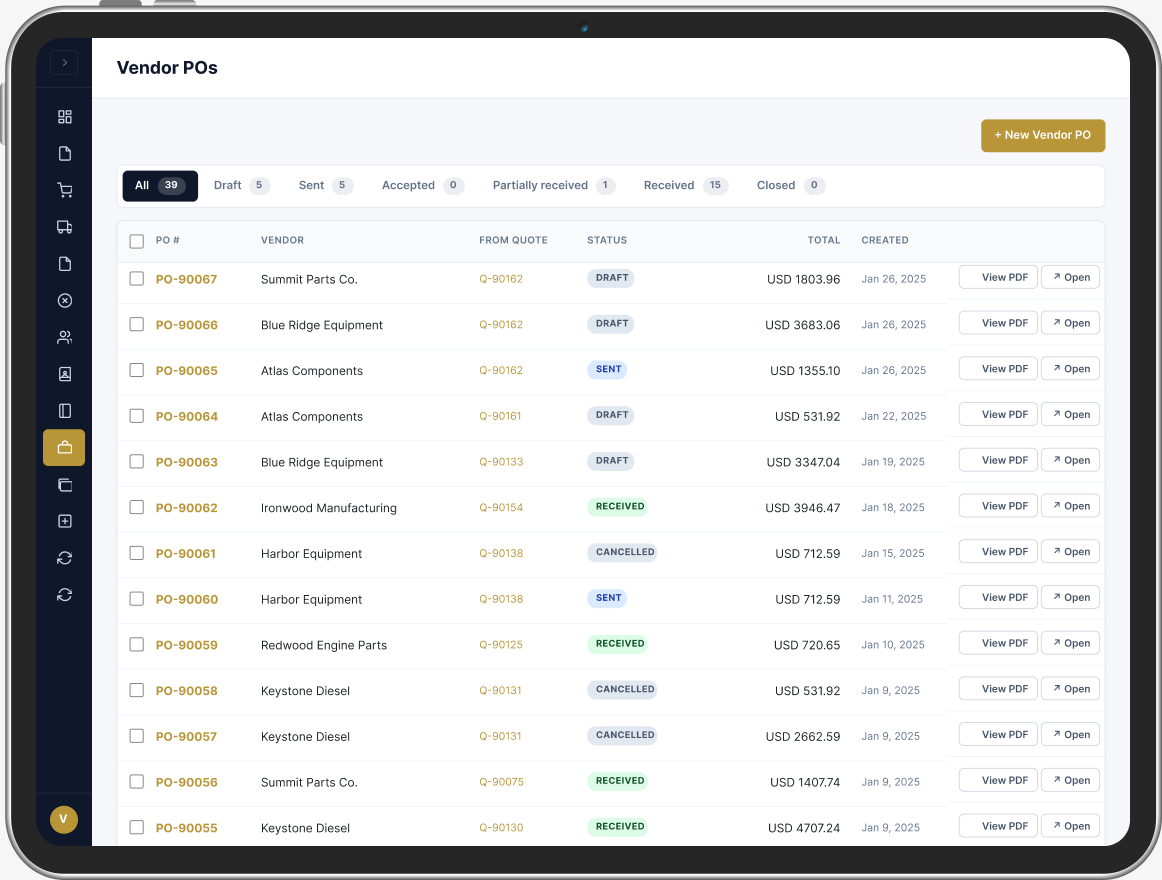Image resolution: width=1162 pixels, height=880 pixels.
Task: Open the lower sync arrows icon in sidebar
Action: click(x=64, y=595)
